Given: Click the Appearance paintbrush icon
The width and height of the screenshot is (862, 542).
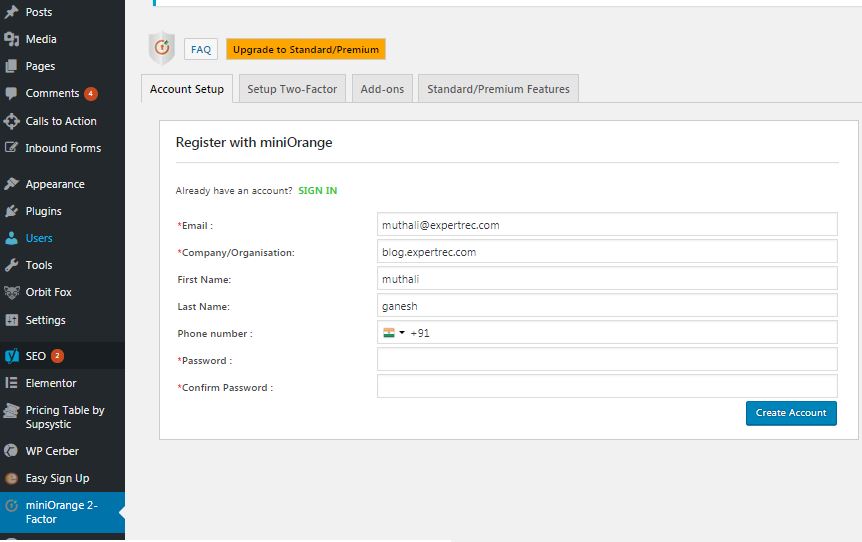Looking at the screenshot, I should click(11, 184).
